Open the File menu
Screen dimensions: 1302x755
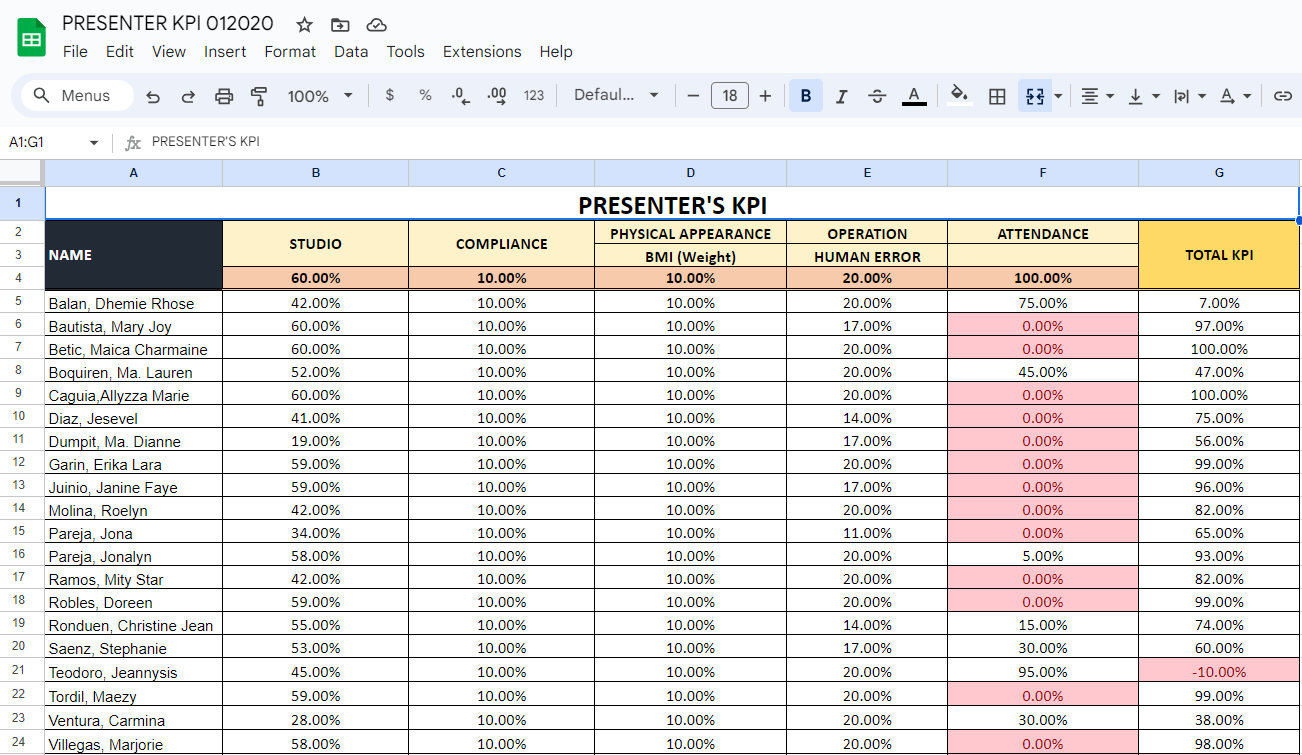[75, 52]
